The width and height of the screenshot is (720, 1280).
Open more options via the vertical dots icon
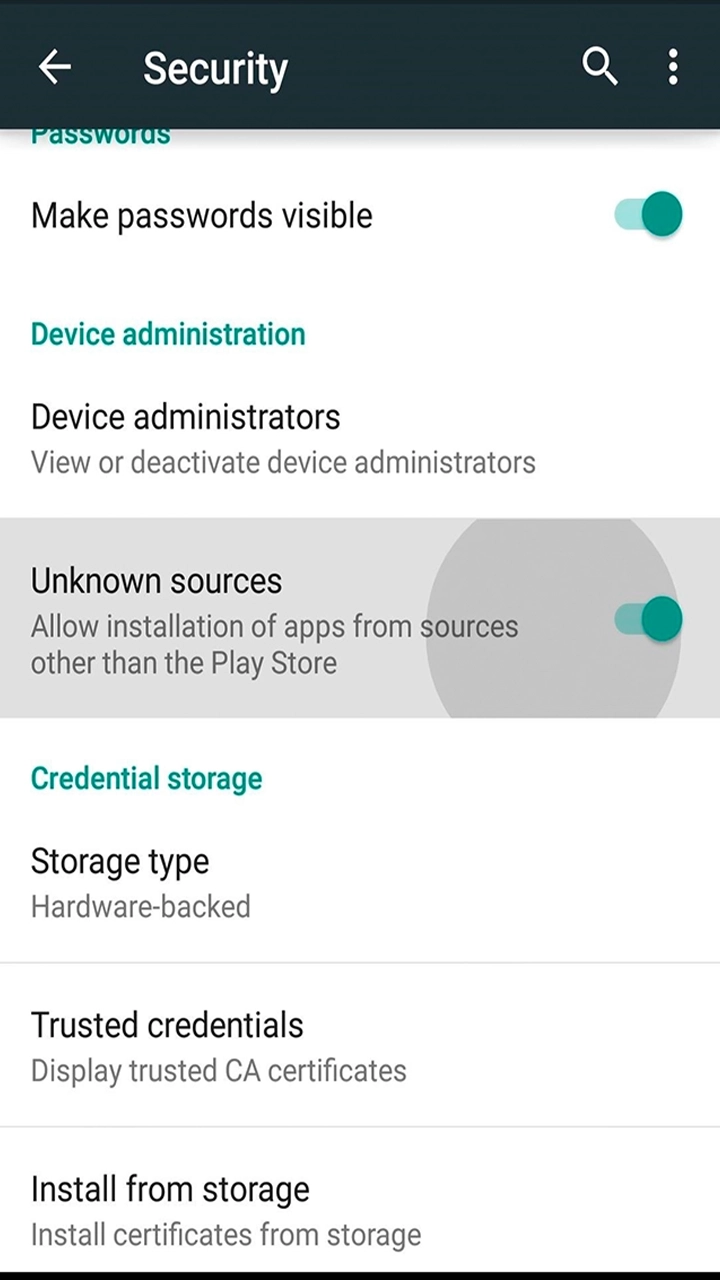[x=673, y=66]
